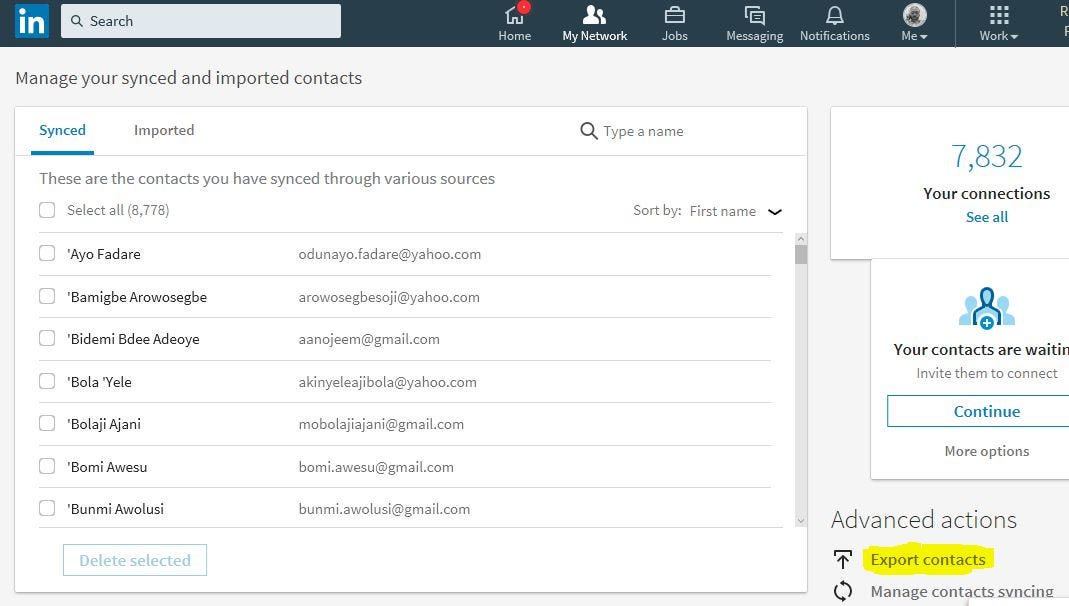The width and height of the screenshot is (1069, 606).
Task: Click the contact list scrollbar up arrow
Action: tap(801, 239)
